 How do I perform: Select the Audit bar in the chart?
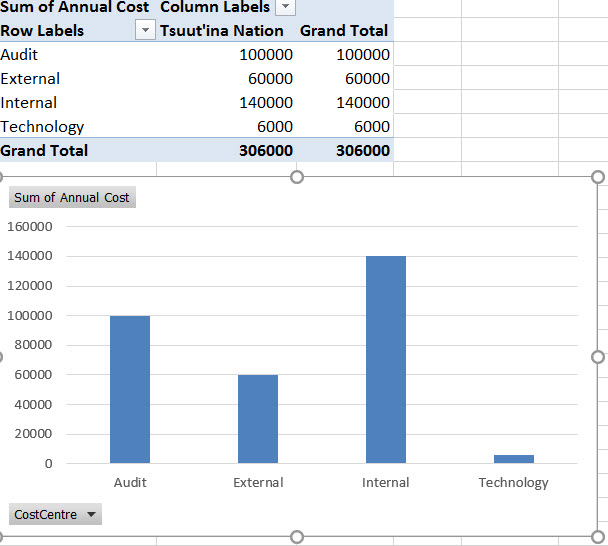(130, 389)
